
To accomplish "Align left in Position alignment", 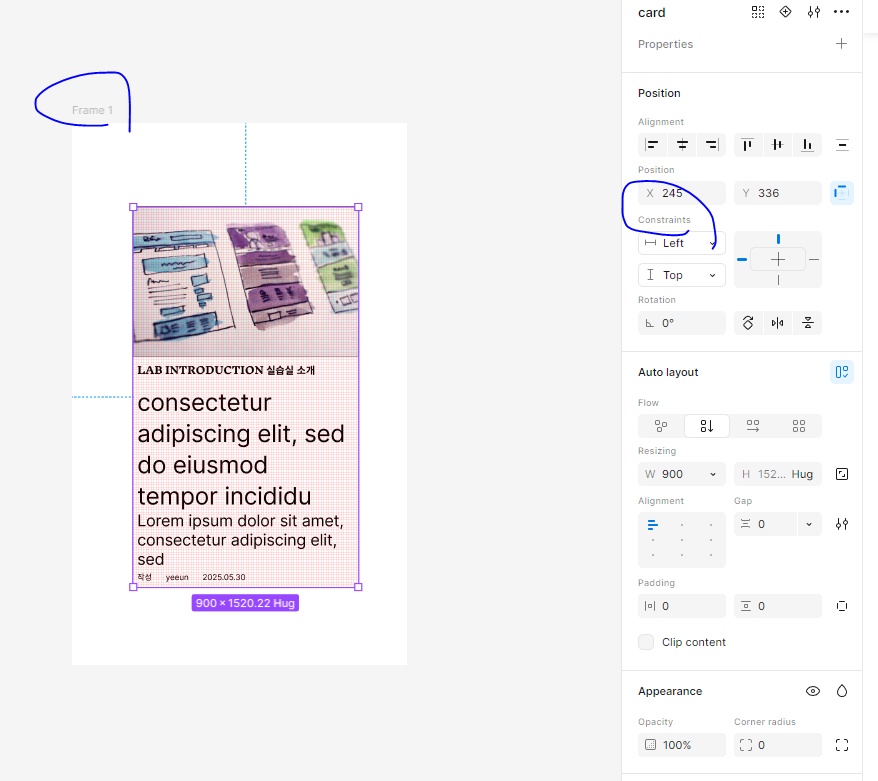I will (652, 145).
